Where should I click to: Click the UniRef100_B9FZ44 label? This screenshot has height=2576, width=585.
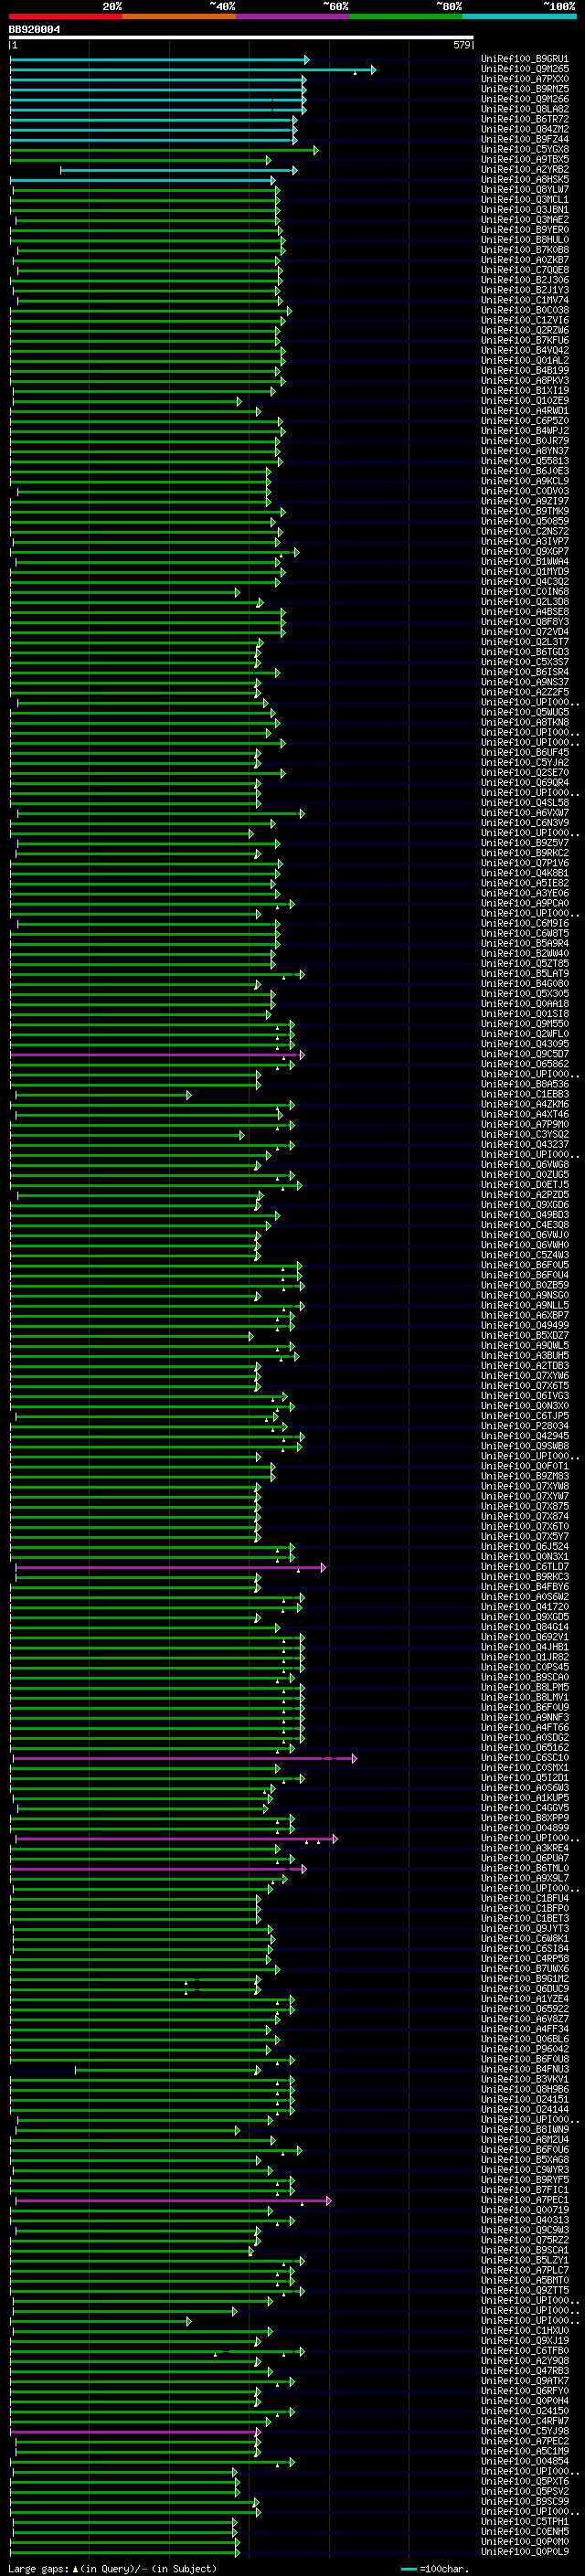point(524,139)
